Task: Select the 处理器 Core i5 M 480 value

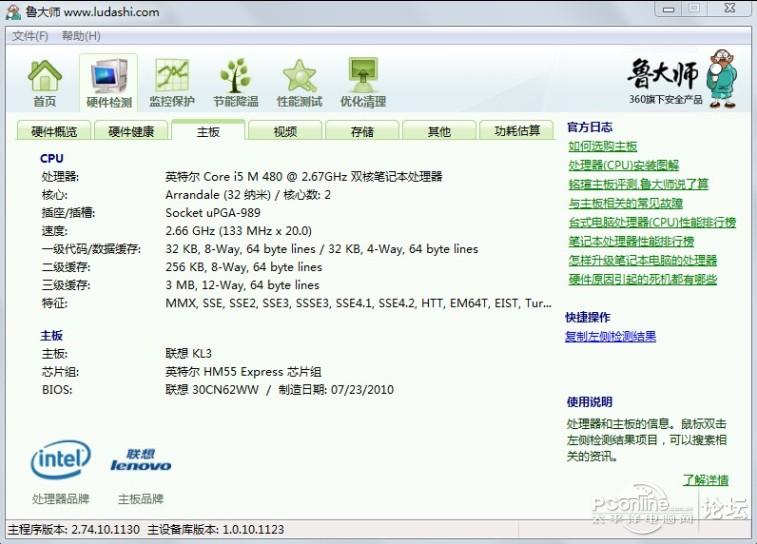Action: click(x=304, y=177)
